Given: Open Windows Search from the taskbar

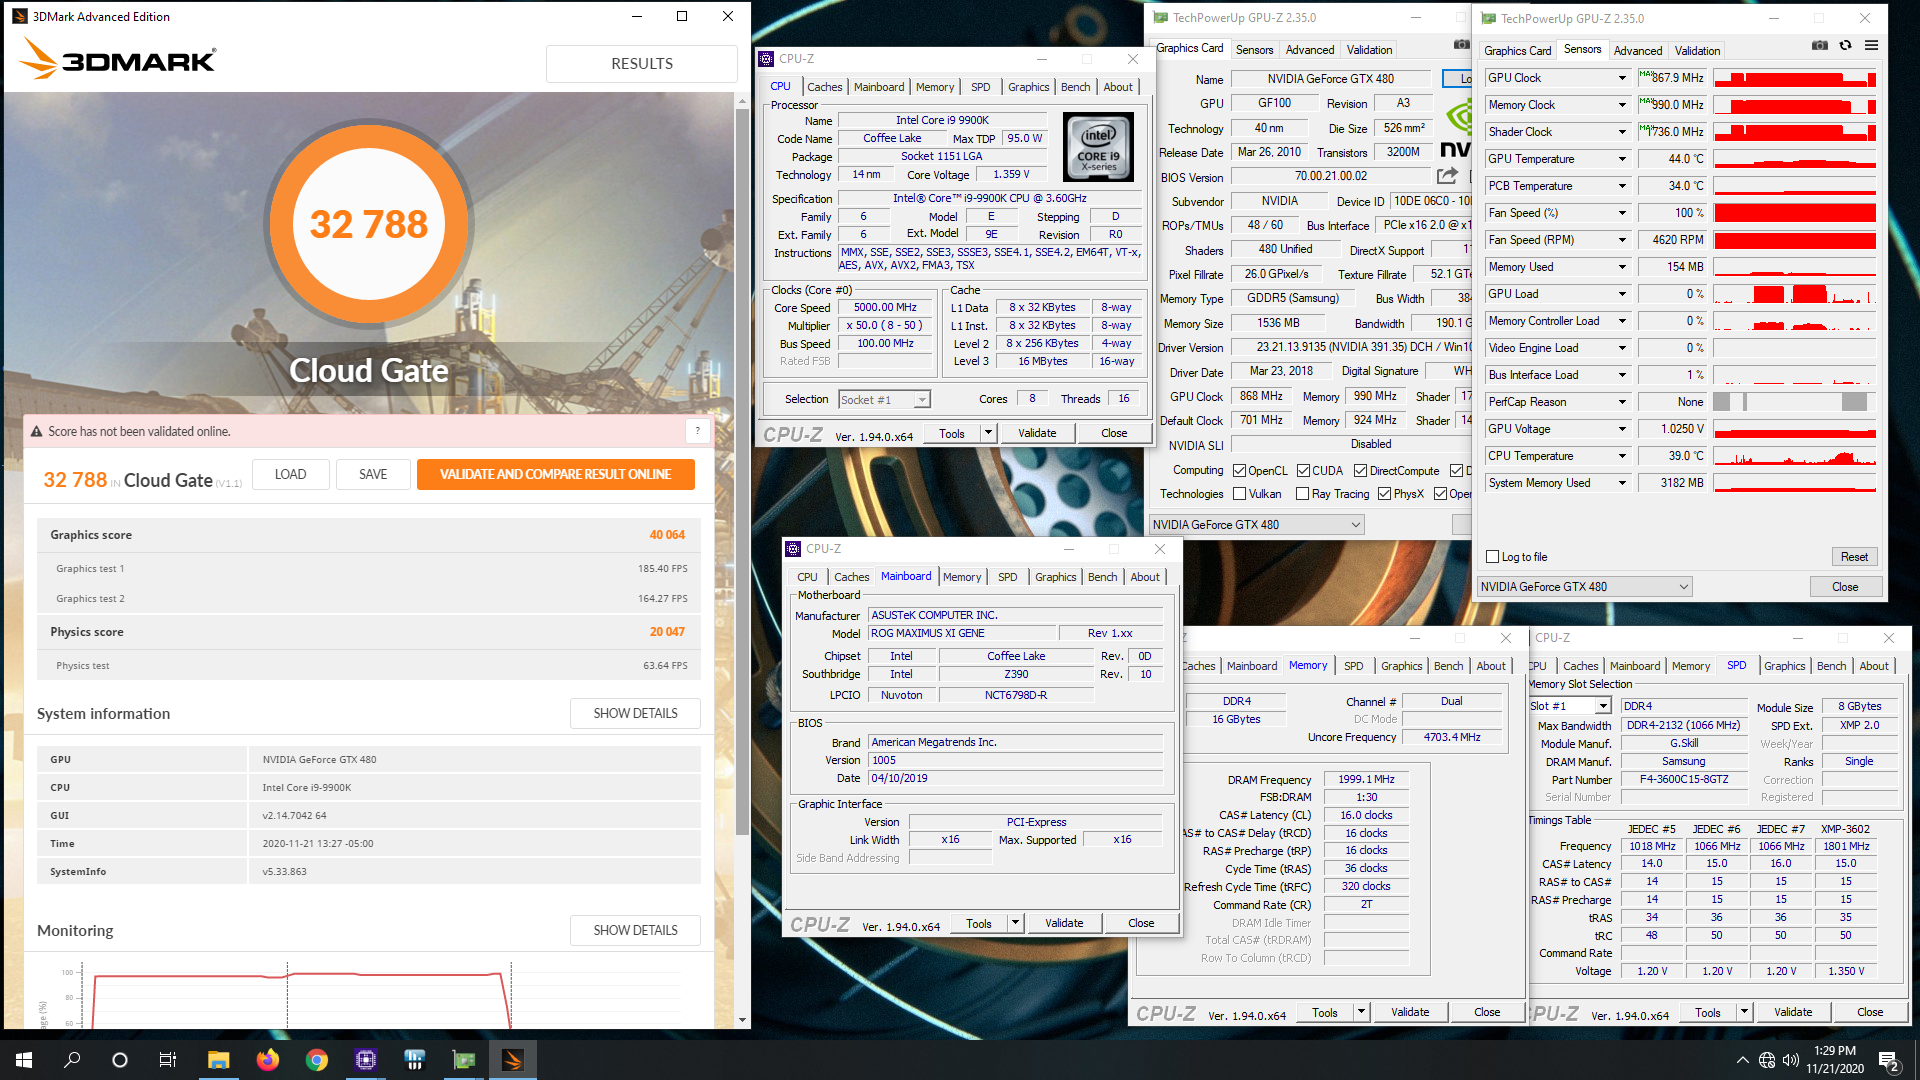Looking at the screenshot, I should point(72,1060).
